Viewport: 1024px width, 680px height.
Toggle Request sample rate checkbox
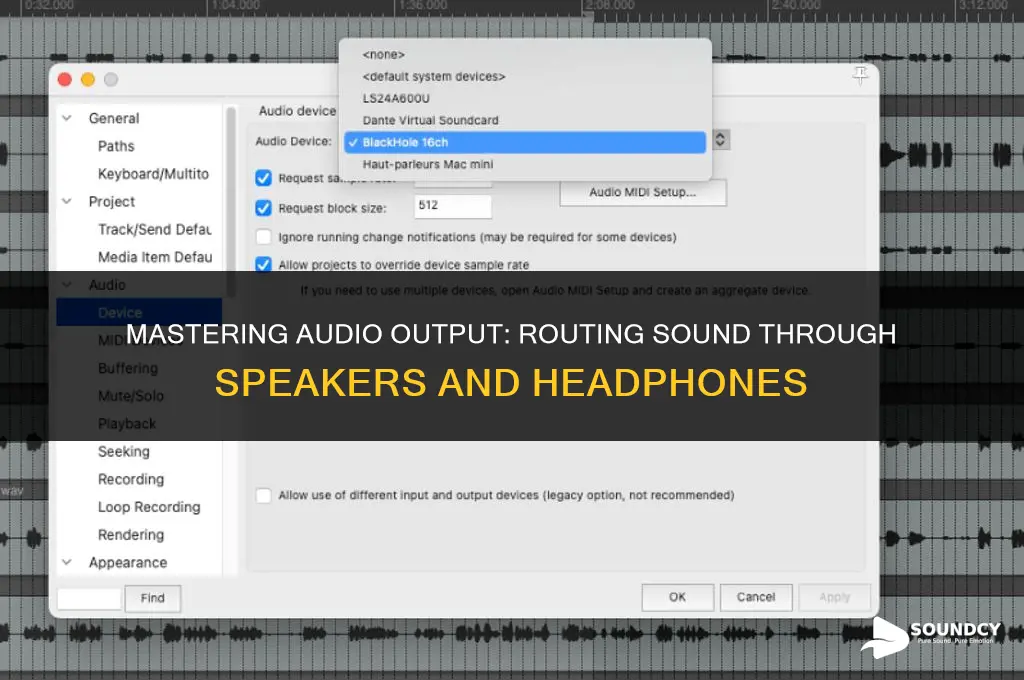(263, 178)
